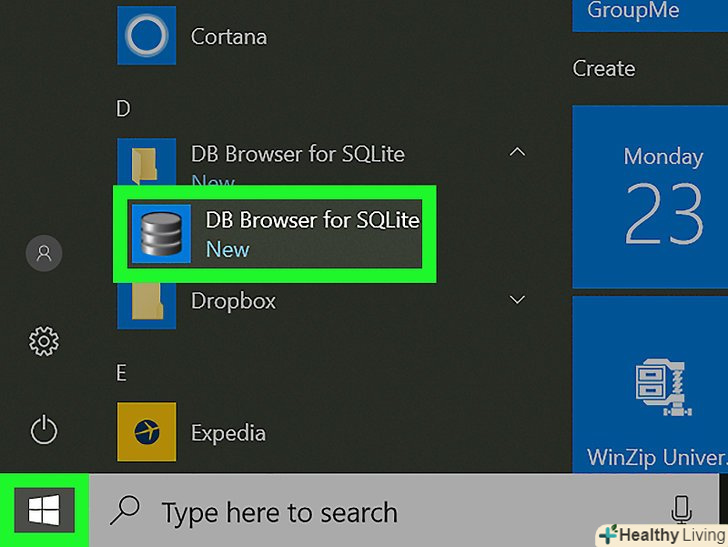Screen dimensions: 728x547
Task: Open the Expedia app icon
Action: (146, 432)
